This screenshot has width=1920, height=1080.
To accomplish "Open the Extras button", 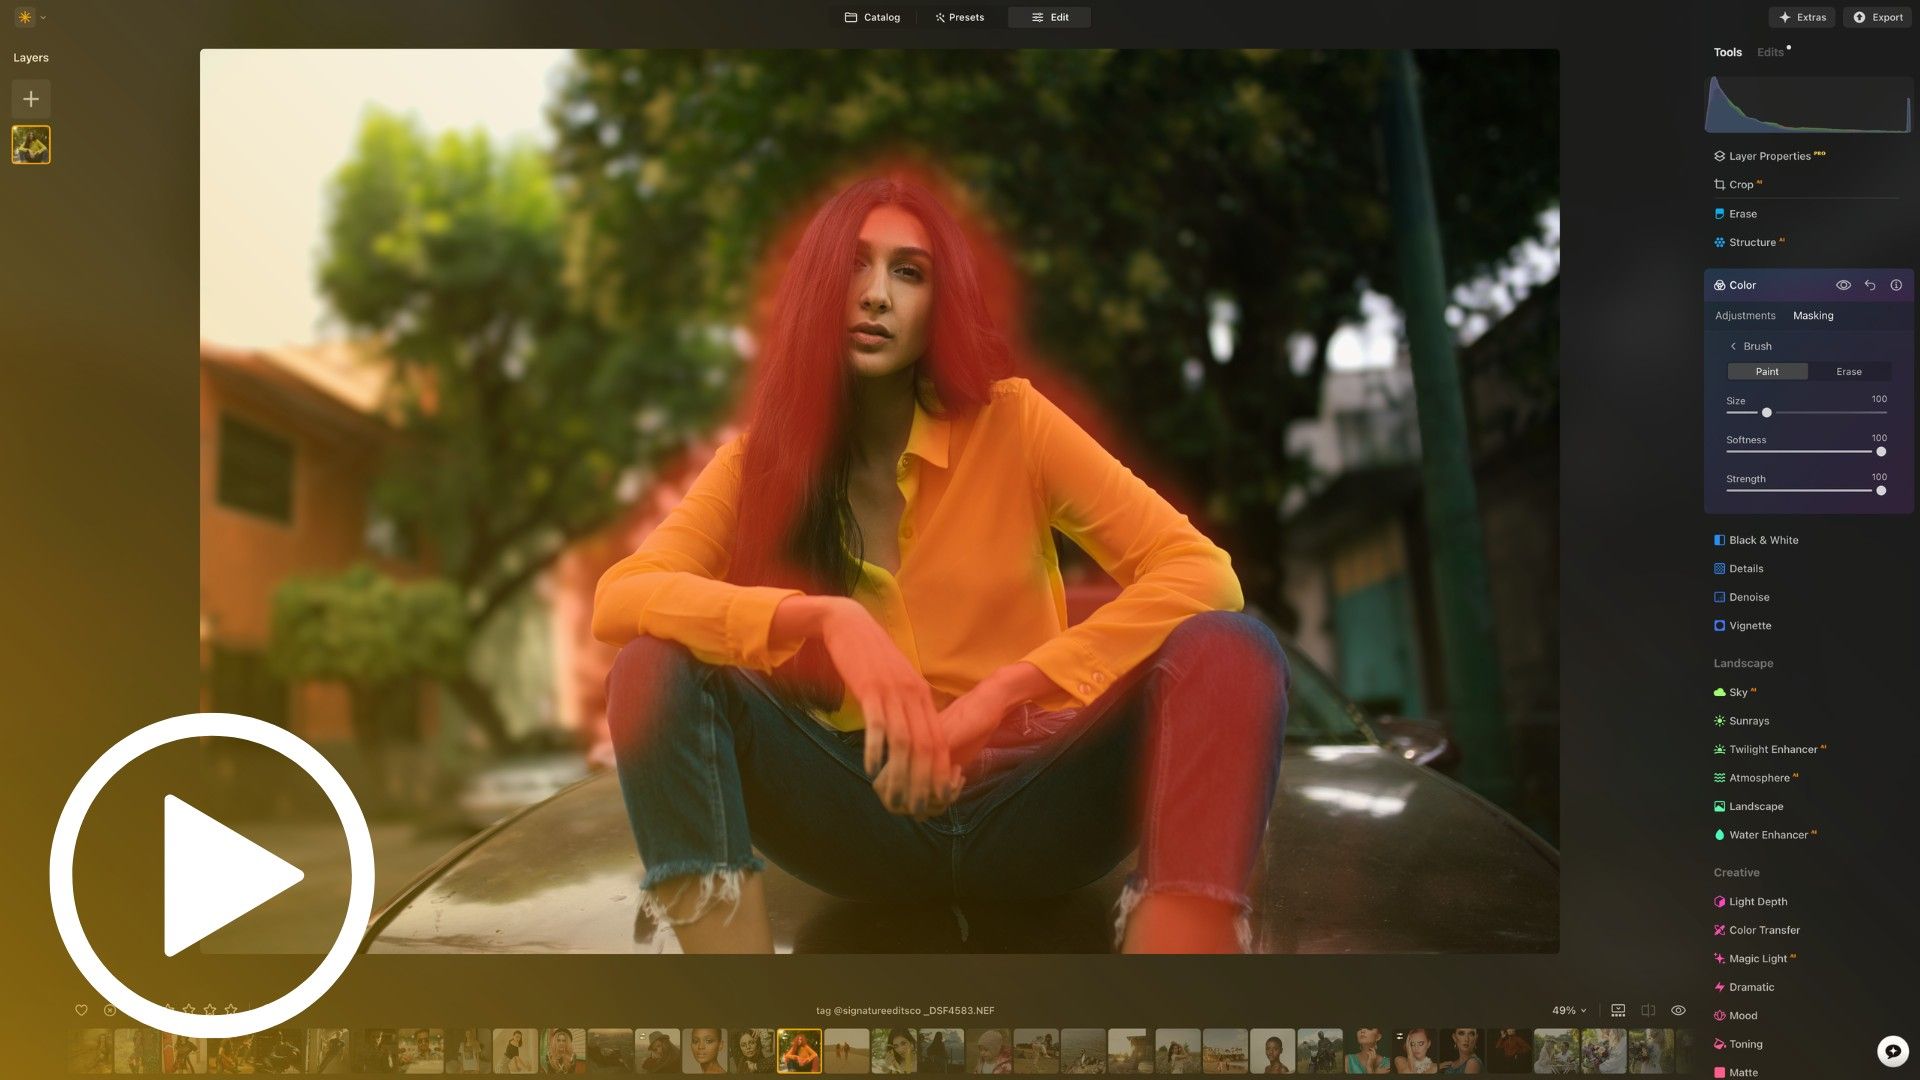I will point(1802,17).
